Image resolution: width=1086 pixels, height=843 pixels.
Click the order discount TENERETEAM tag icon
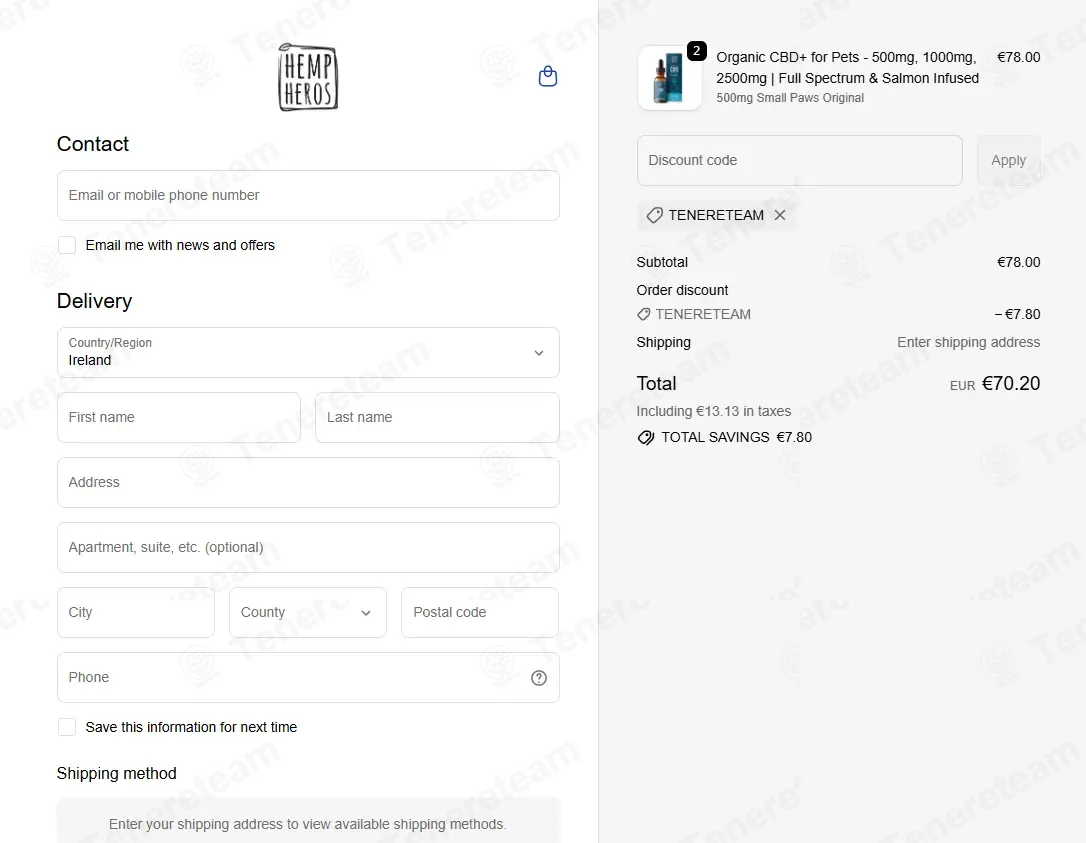click(643, 314)
